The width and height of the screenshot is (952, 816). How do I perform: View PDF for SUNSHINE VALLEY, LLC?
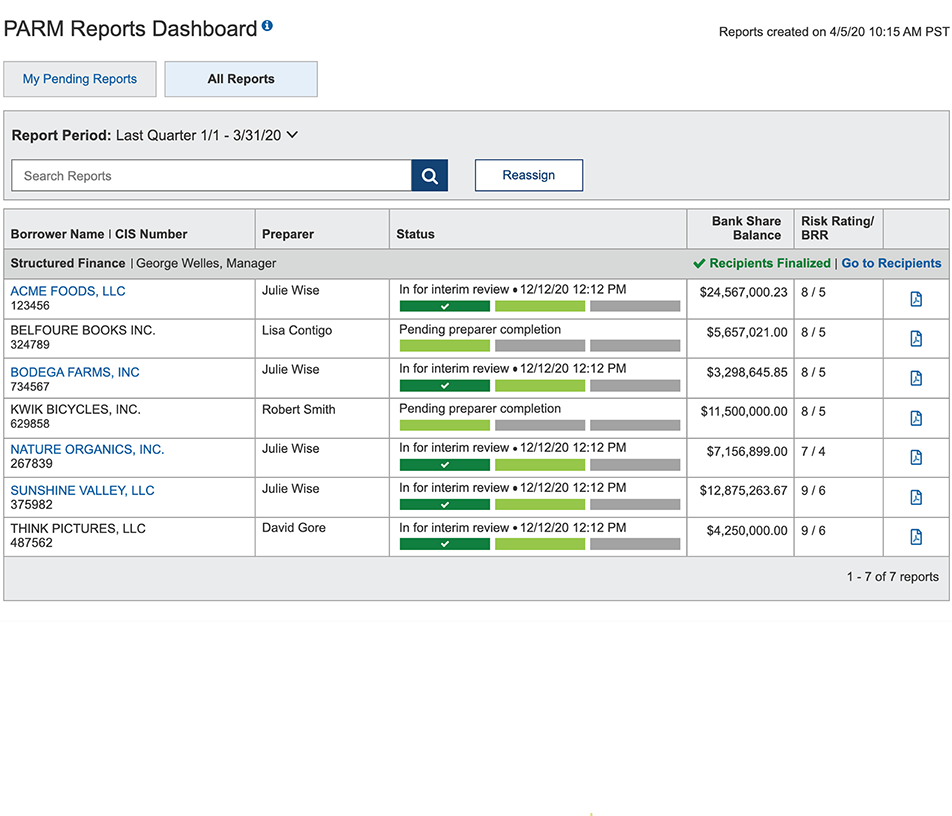coord(915,497)
